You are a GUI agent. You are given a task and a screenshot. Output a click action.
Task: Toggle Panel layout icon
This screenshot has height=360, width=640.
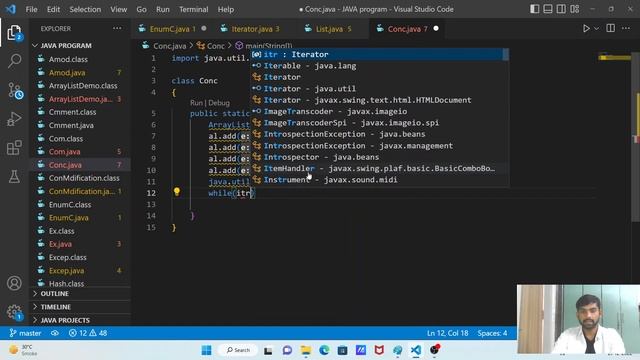click(x=548, y=9)
